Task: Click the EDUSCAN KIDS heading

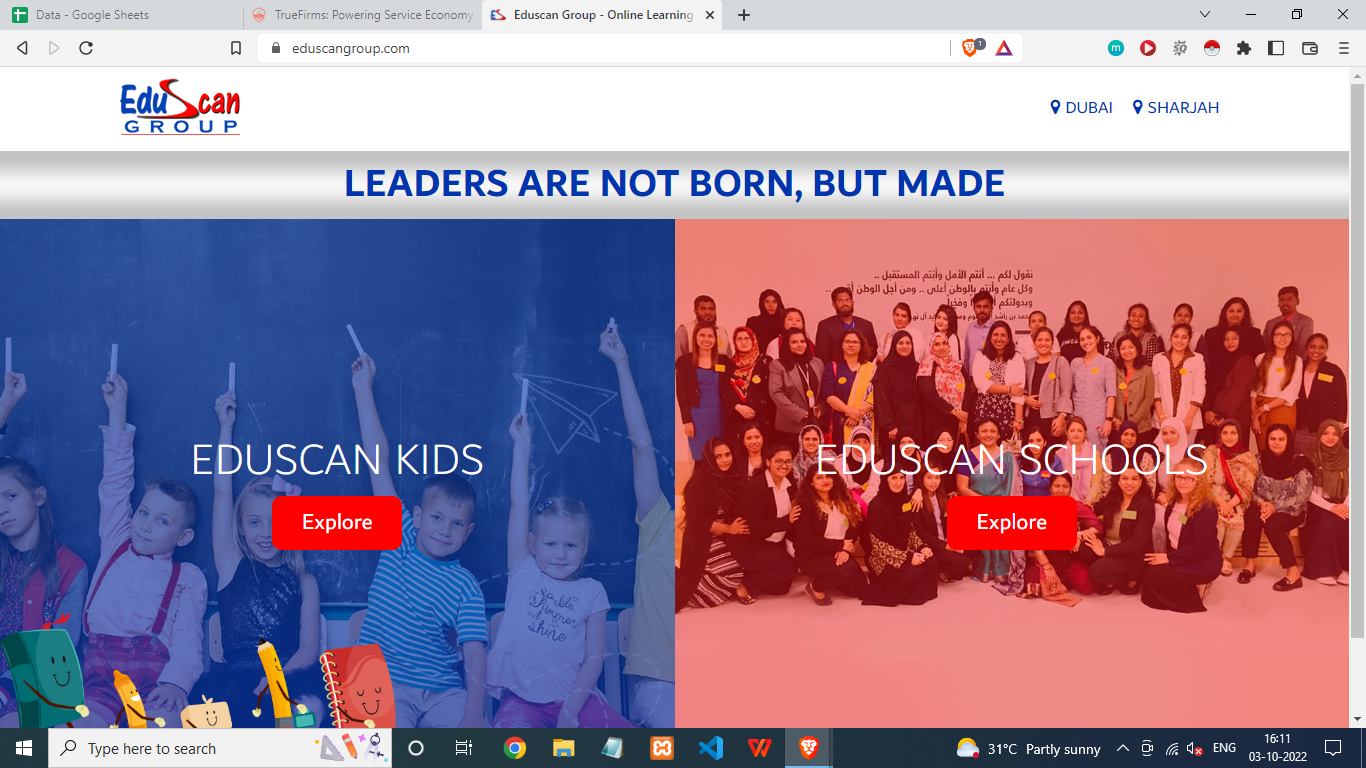Action: pos(337,460)
